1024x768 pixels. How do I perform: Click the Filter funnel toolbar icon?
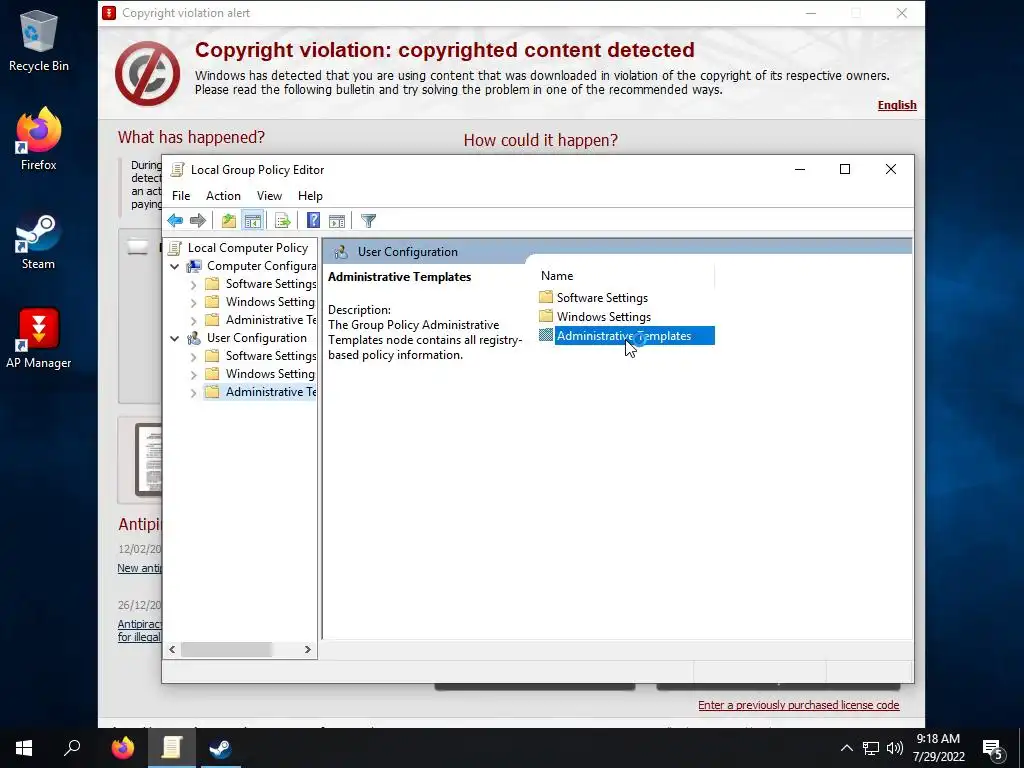368,221
